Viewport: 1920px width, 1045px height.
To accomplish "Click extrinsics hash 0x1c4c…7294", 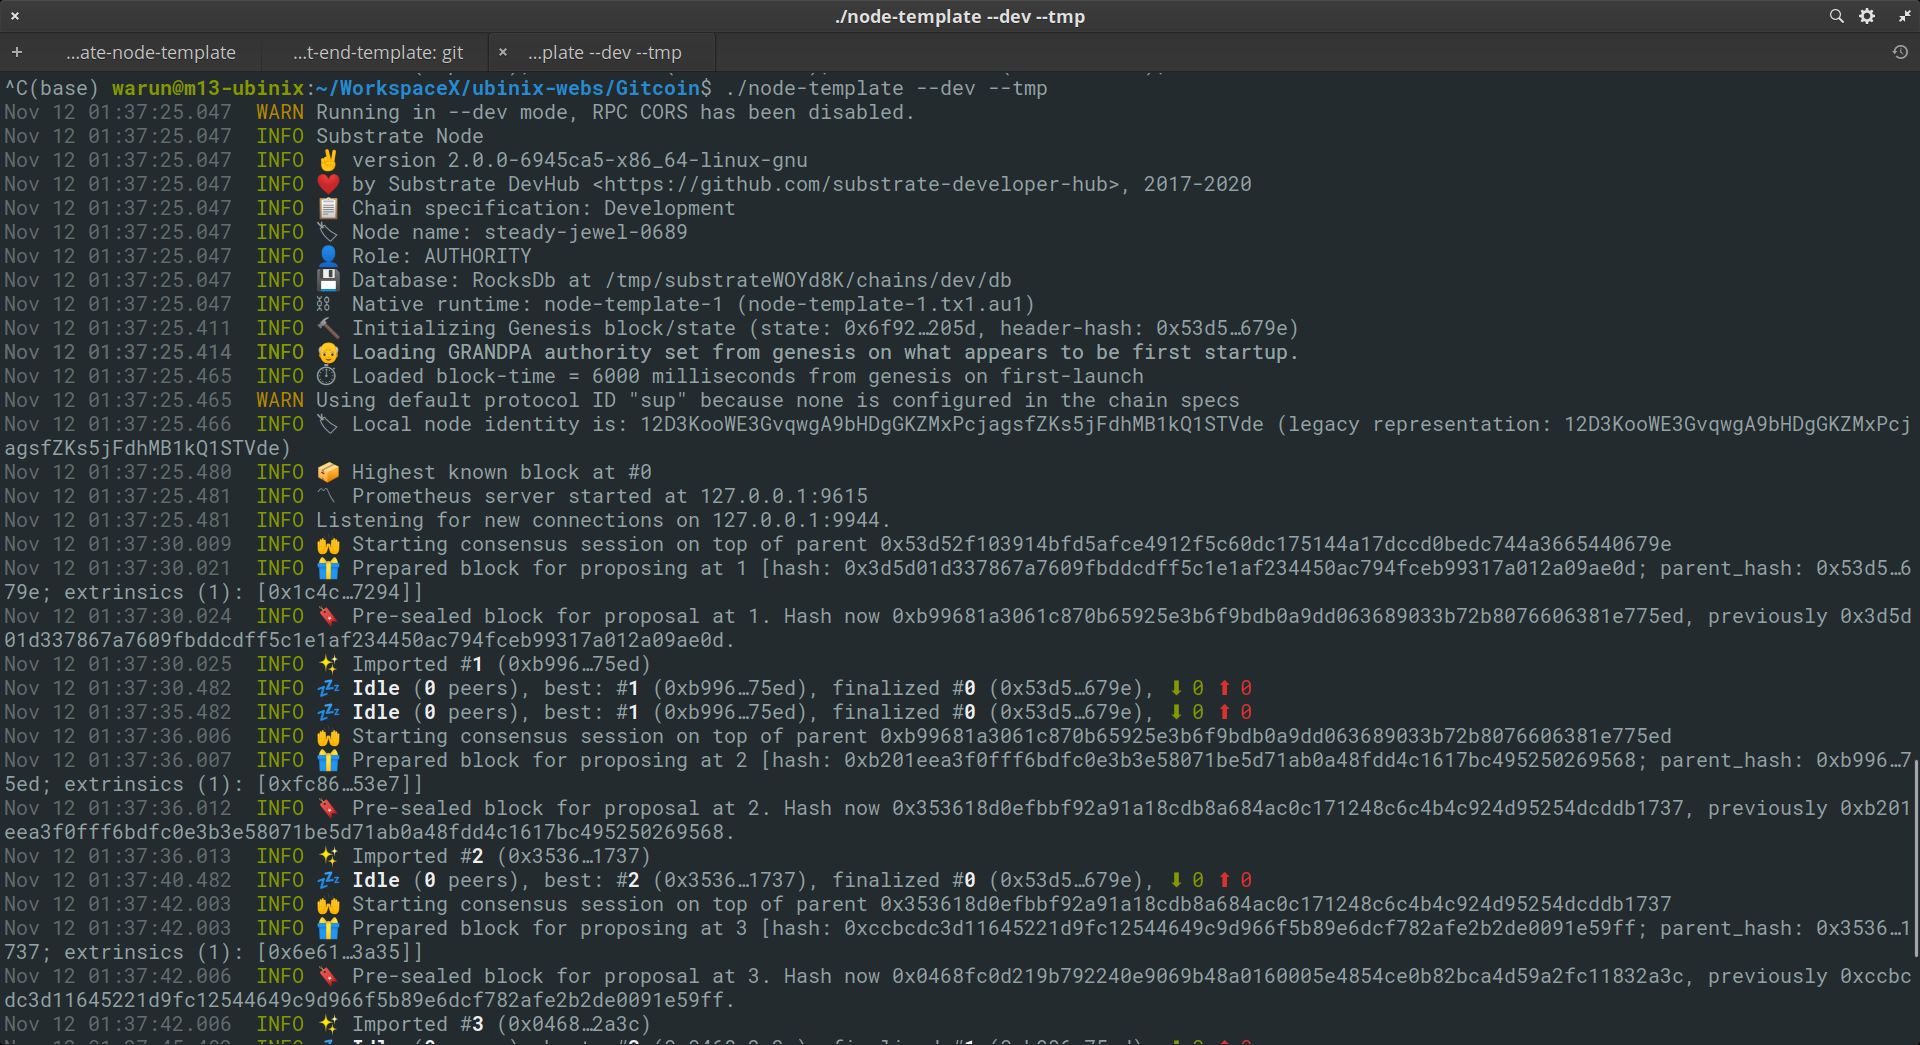I will 340,592.
